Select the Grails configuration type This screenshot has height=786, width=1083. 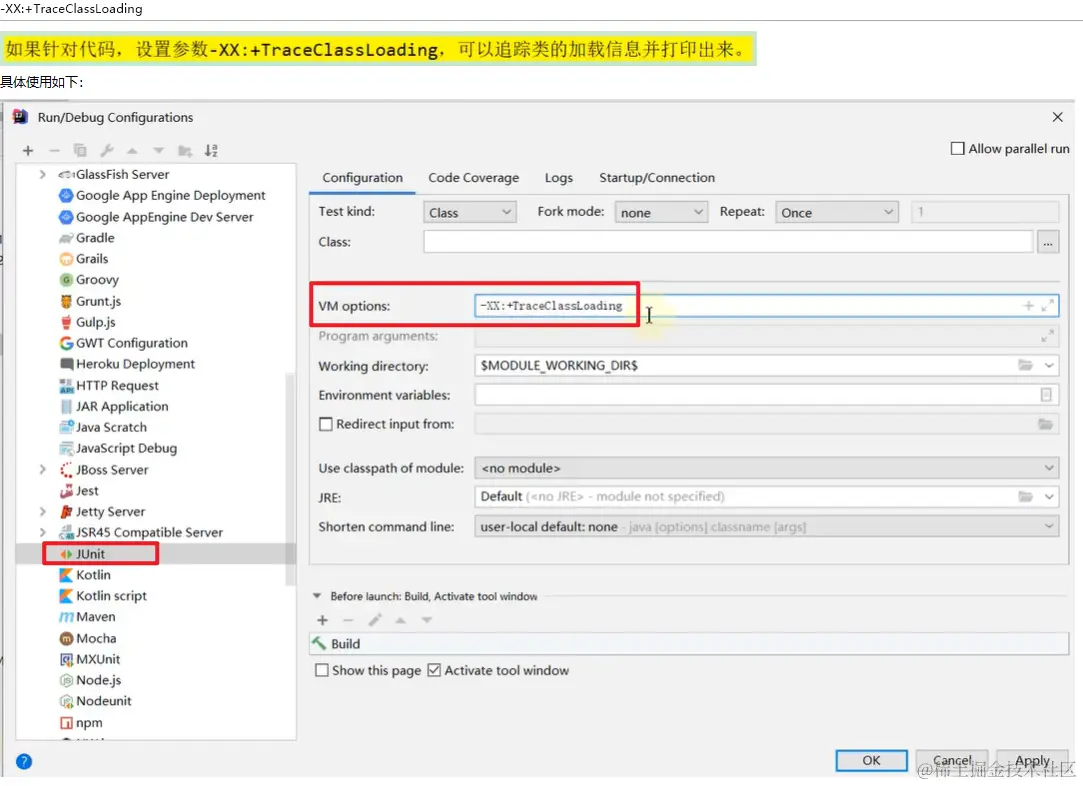click(92, 259)
